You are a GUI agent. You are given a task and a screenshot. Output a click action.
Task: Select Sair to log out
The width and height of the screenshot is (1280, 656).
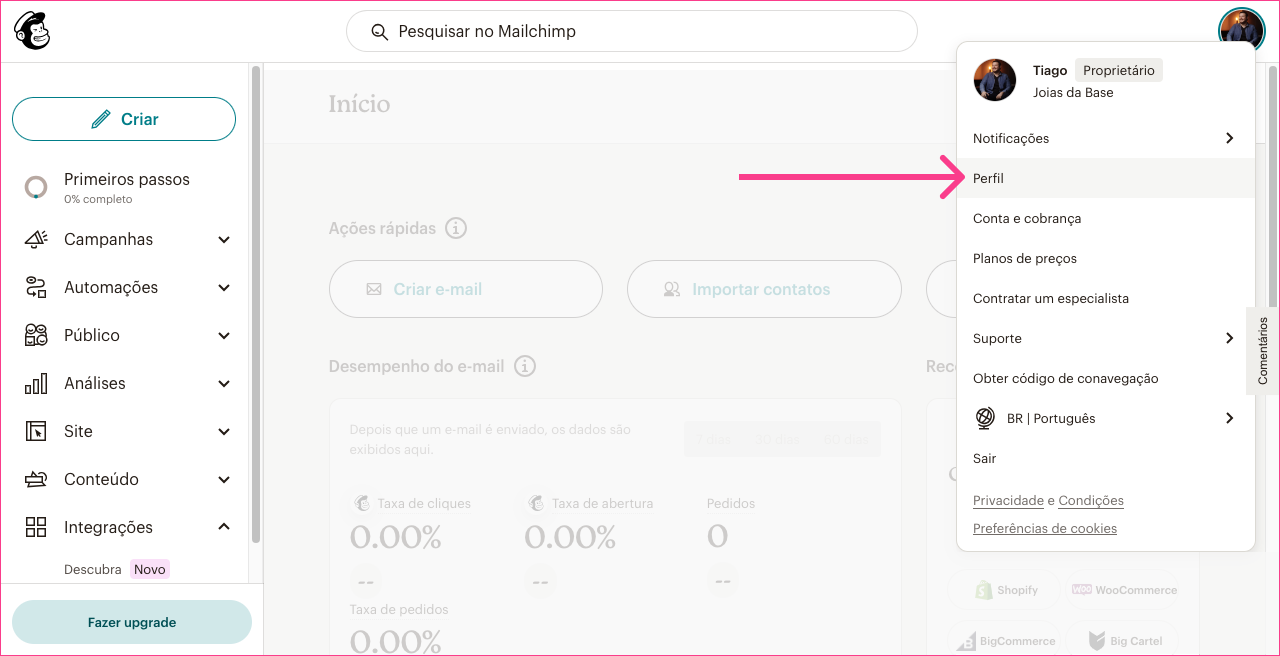coord(1106,458)
